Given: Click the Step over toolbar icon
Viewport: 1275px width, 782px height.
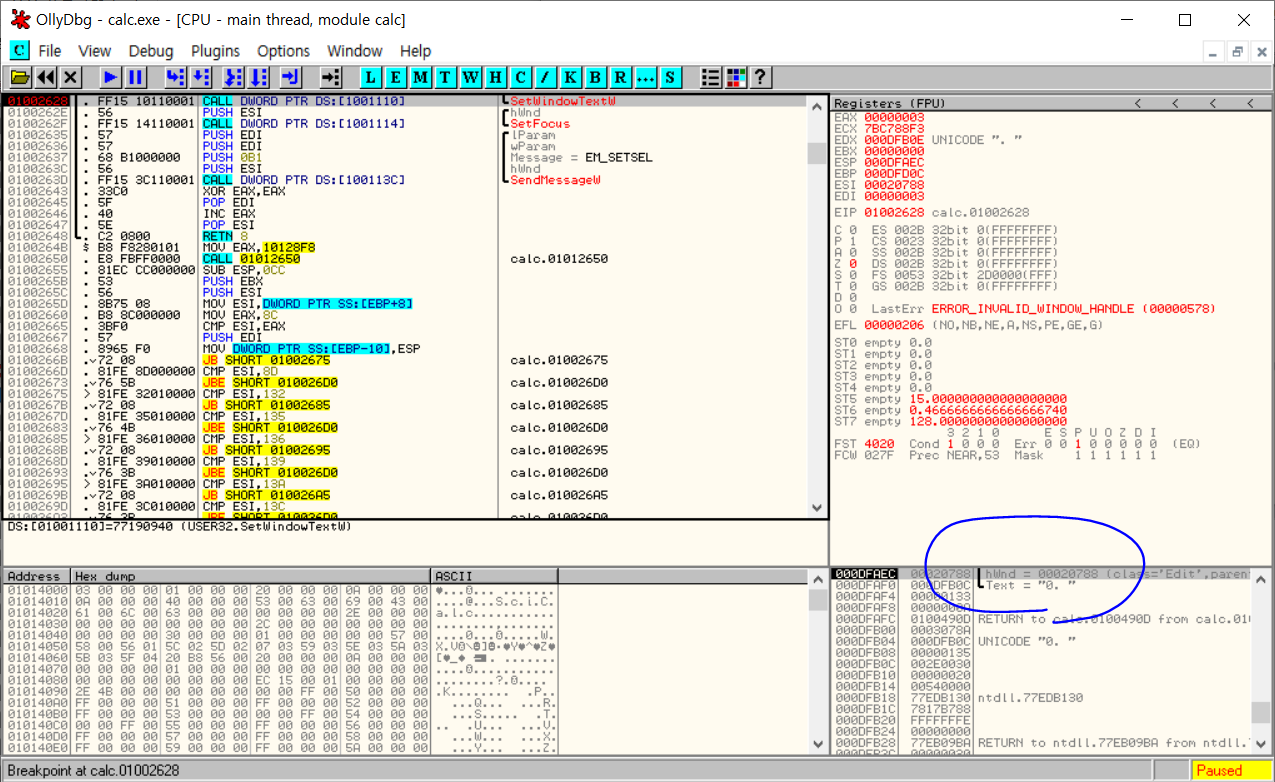Looking at the screenshot, I should (200, 77).
